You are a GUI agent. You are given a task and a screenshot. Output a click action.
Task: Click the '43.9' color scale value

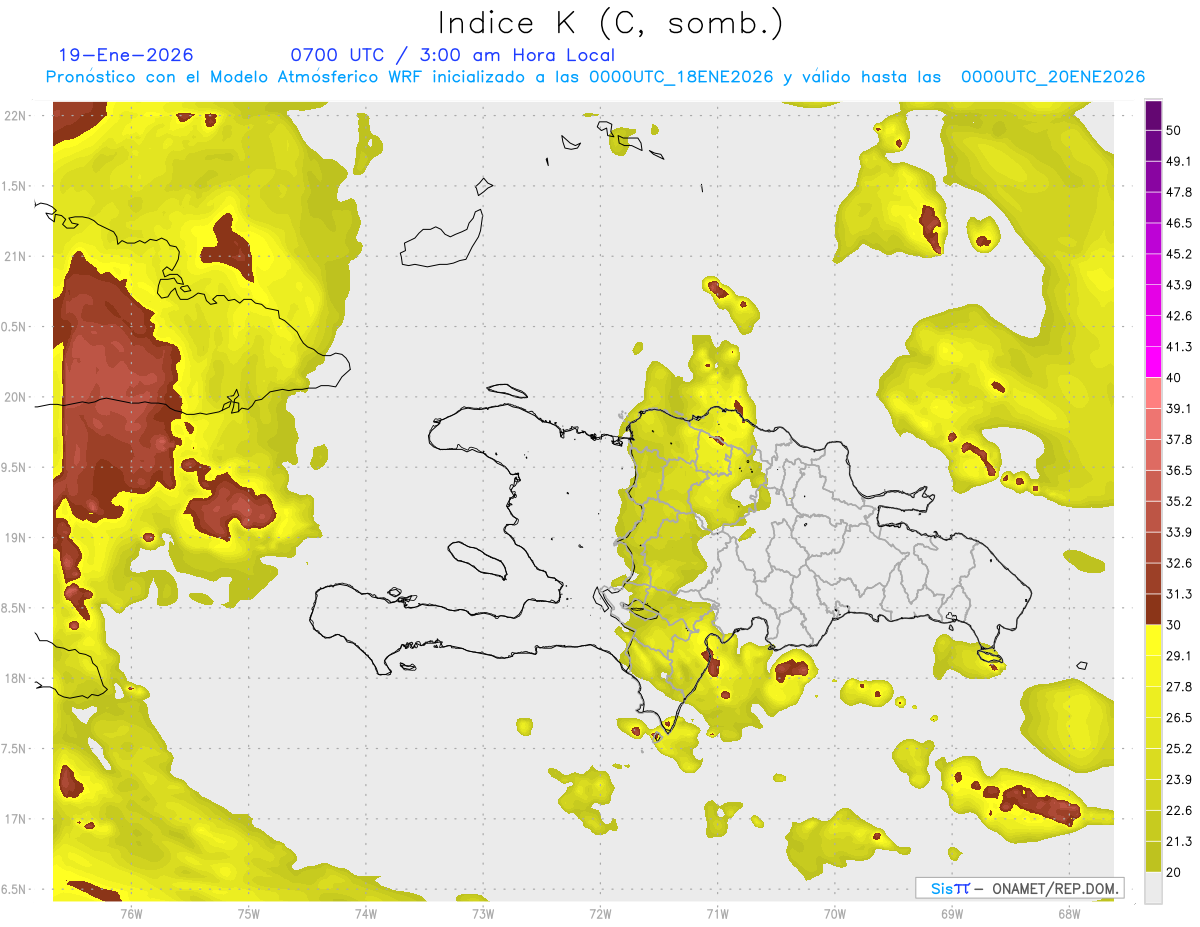coord(1179,285)
